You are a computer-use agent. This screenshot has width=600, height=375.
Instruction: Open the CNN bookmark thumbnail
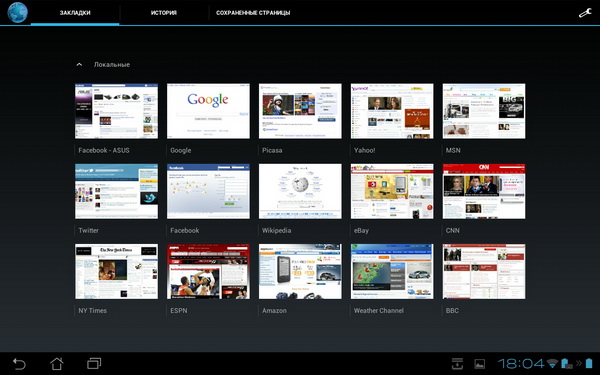484,191
